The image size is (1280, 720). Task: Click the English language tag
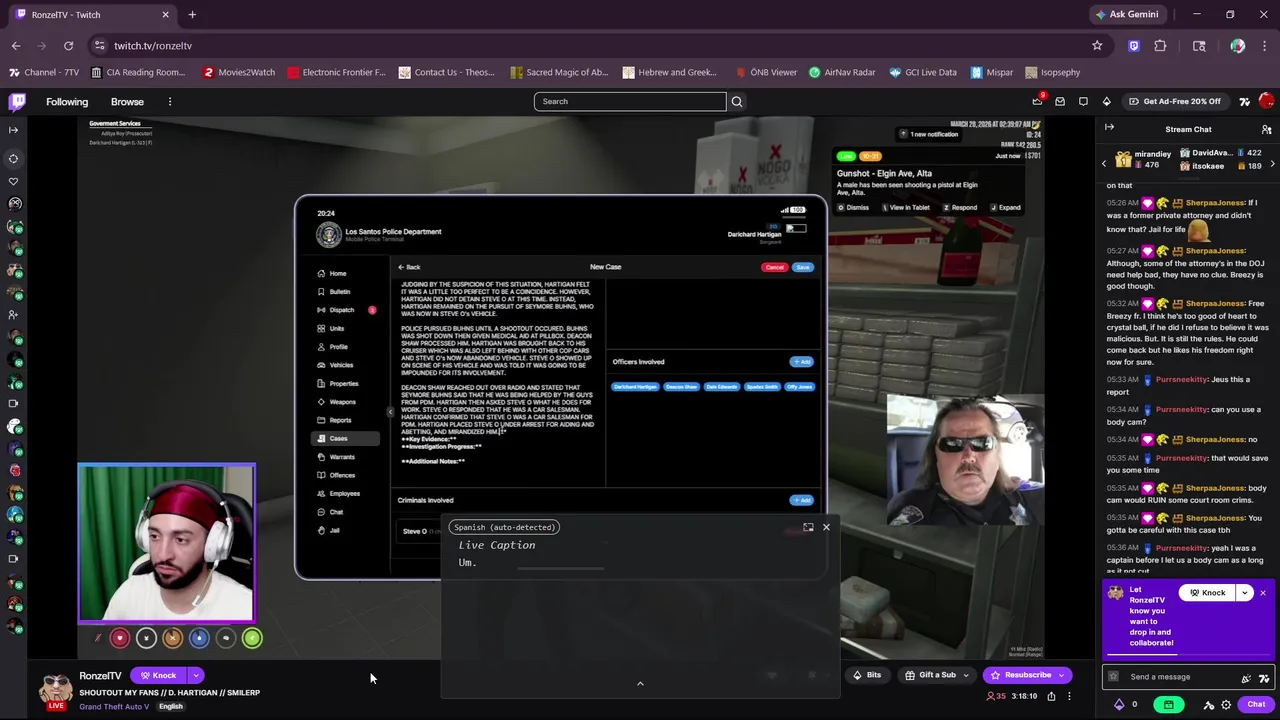(170, 706)
